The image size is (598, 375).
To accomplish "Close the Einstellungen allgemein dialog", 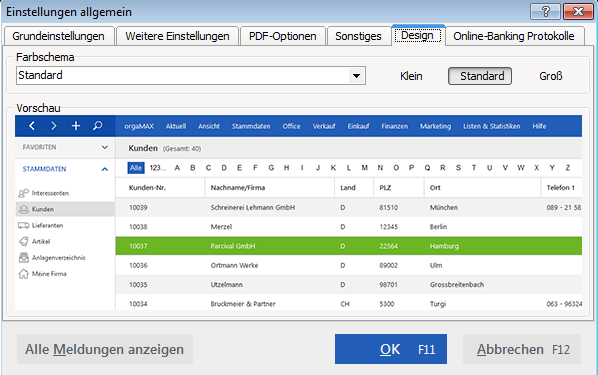I will 578,12.
